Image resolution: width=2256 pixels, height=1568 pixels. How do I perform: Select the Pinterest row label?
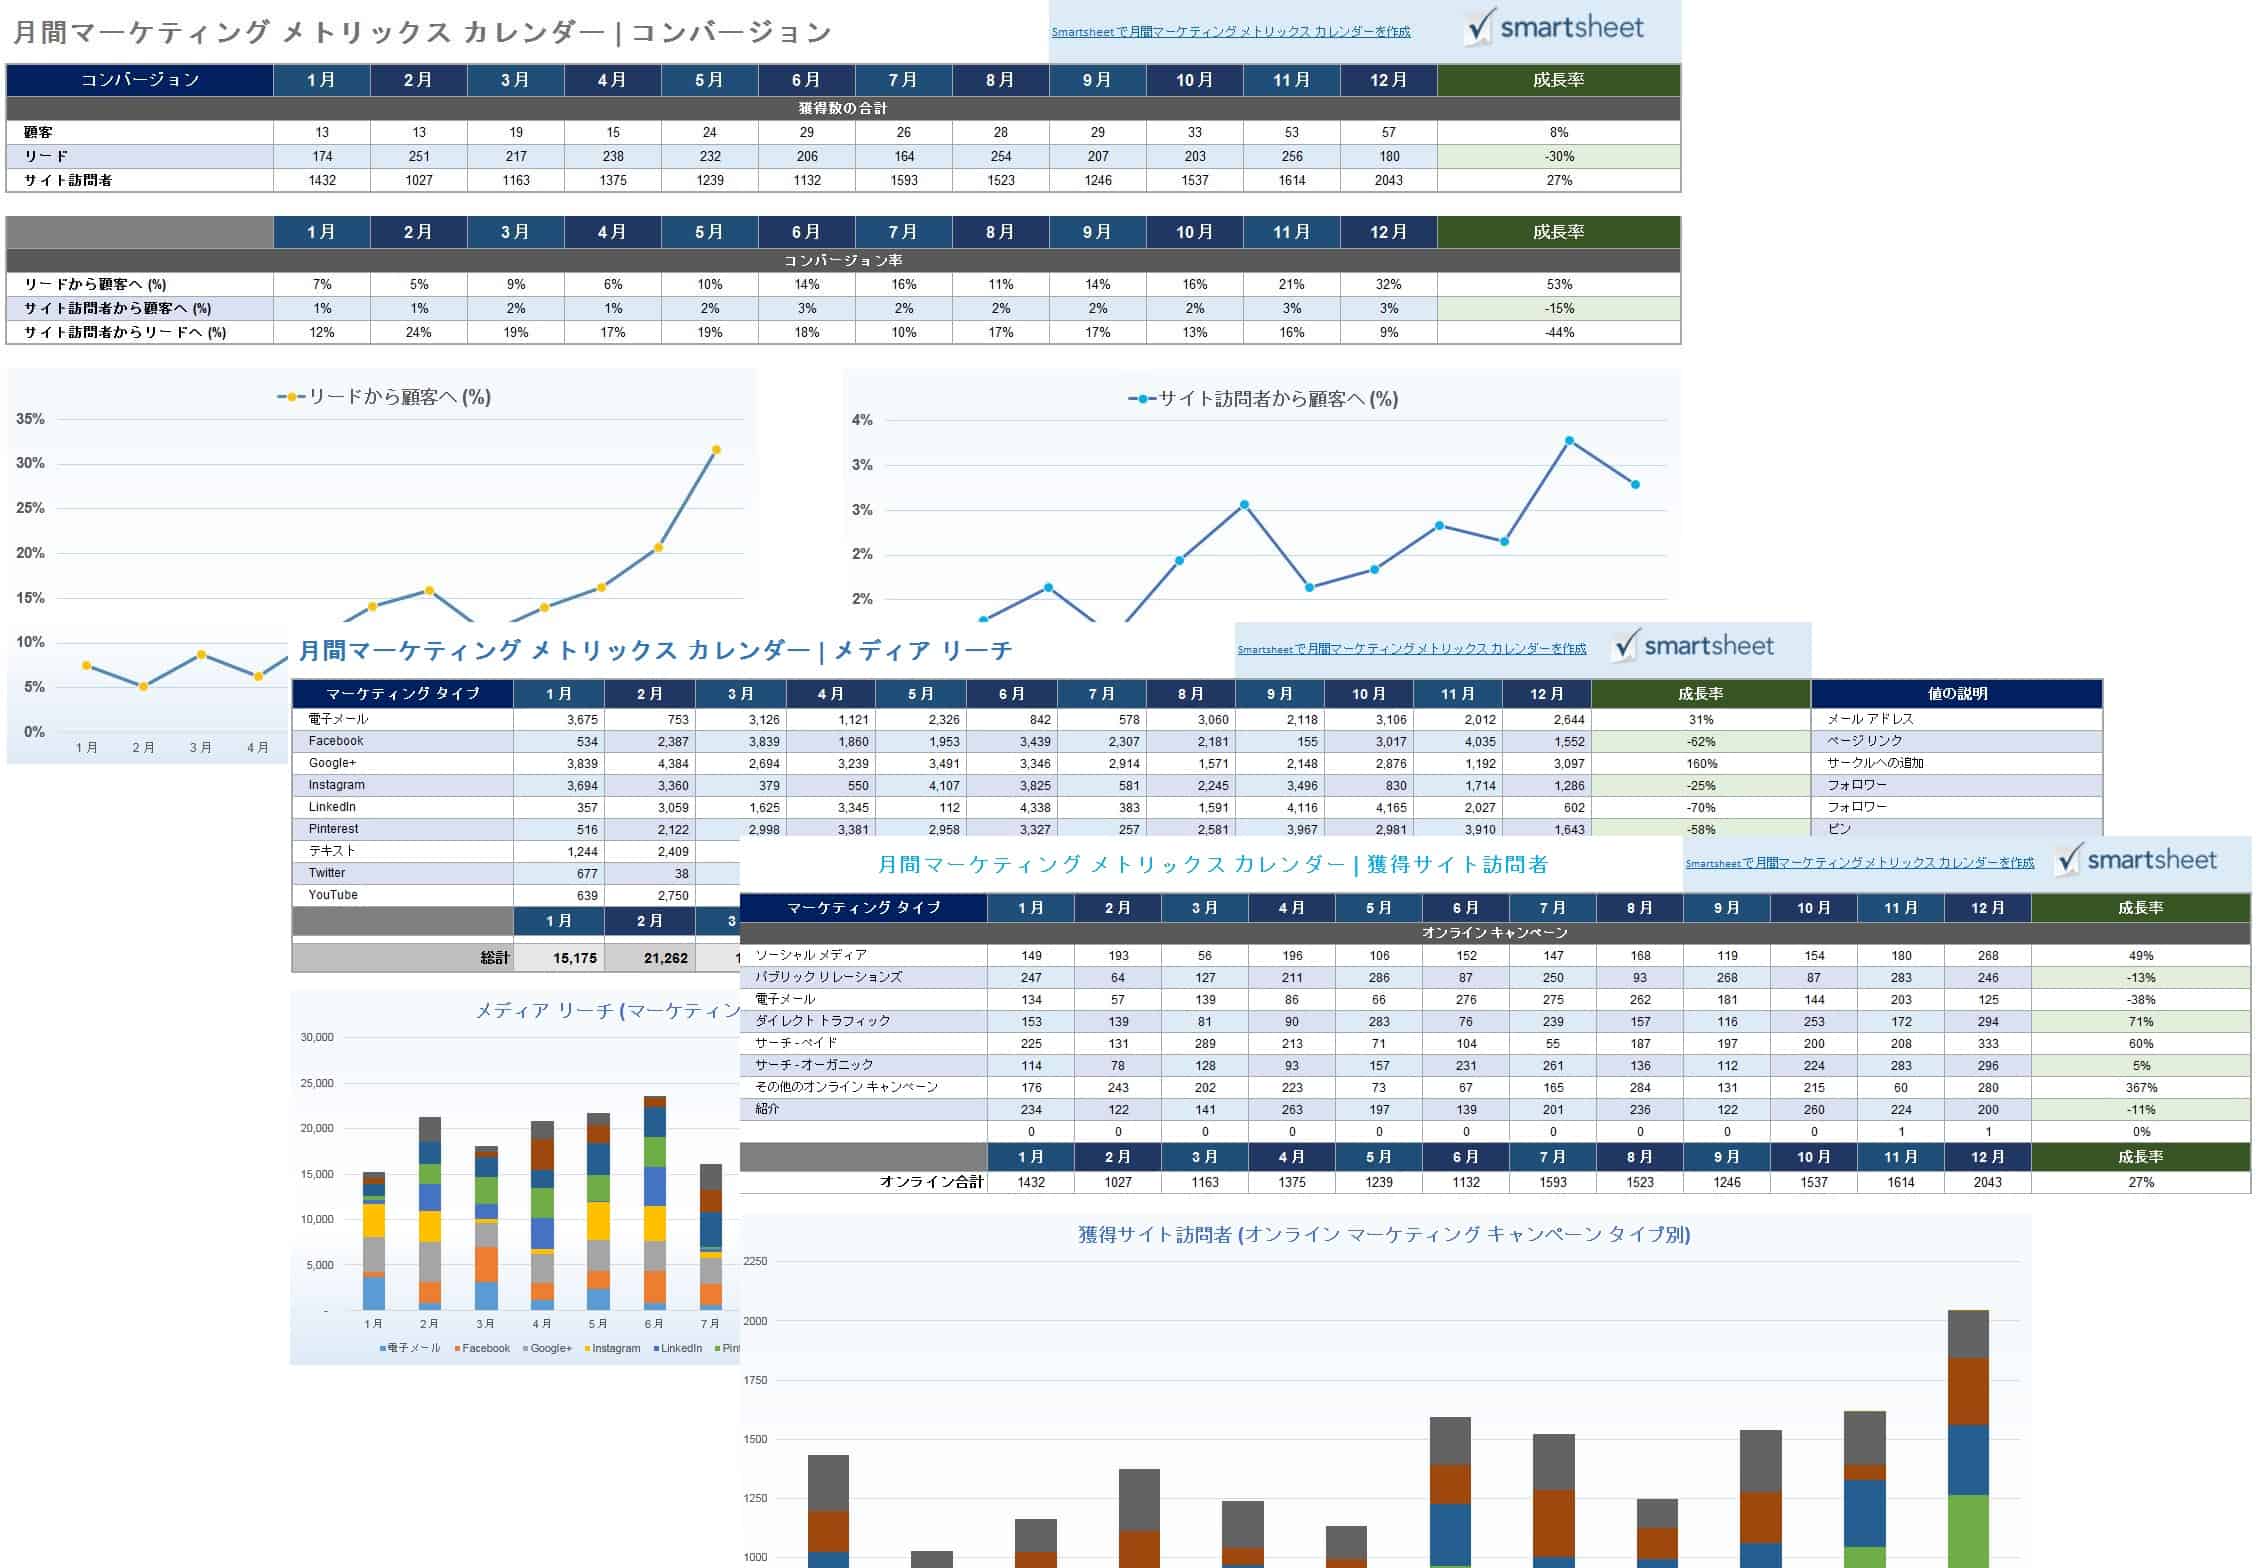tap(403, 829)
